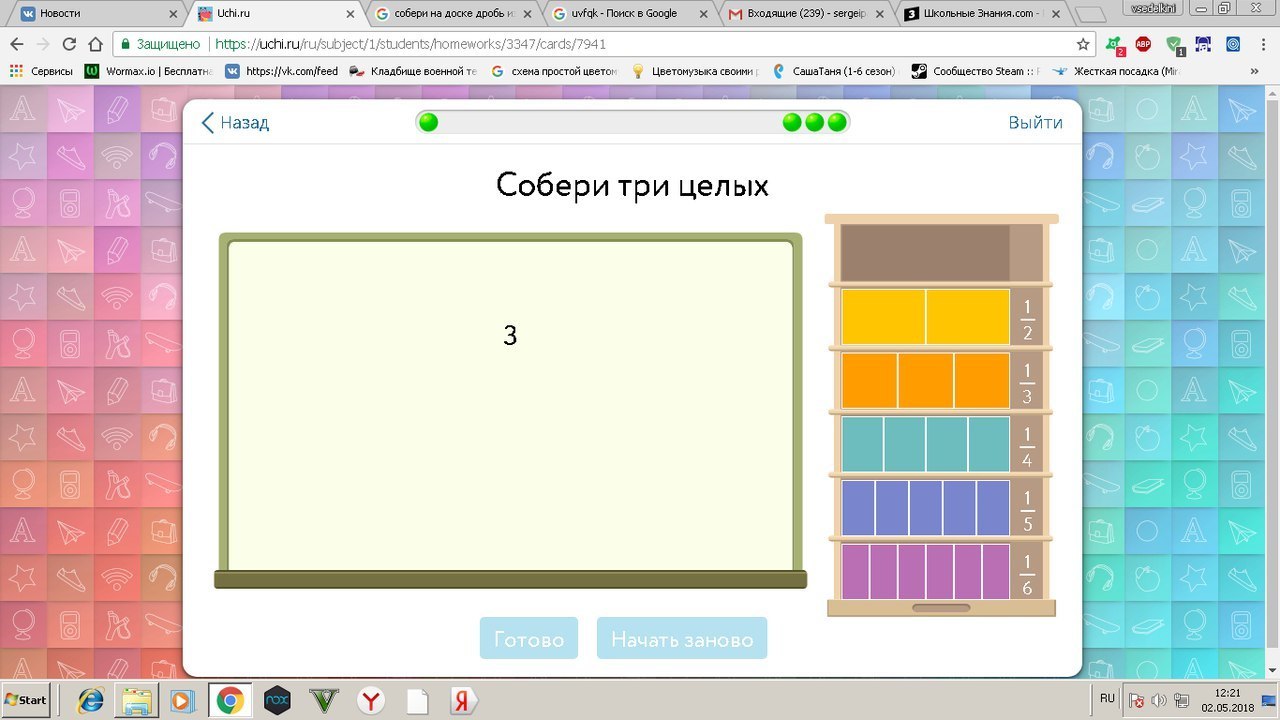Click the top brown whole bar in the shelf
Viewport: 1280px width, 720px height.
tap(925, 251)
